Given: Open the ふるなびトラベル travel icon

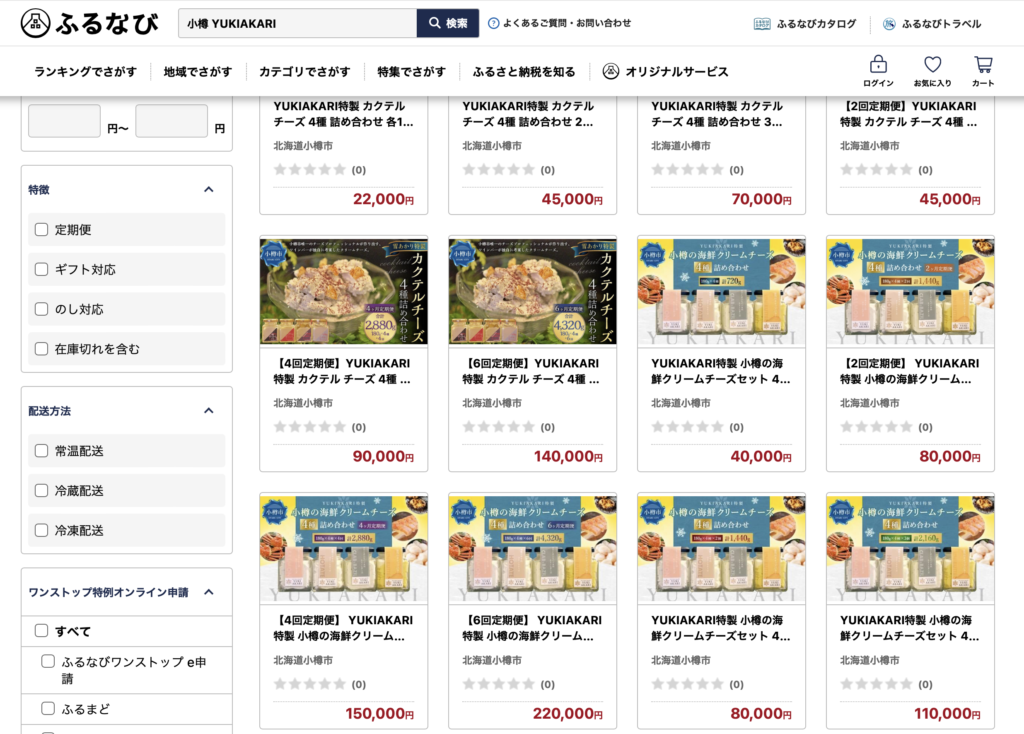Looking at the screenshot, I should coord(889,24).
